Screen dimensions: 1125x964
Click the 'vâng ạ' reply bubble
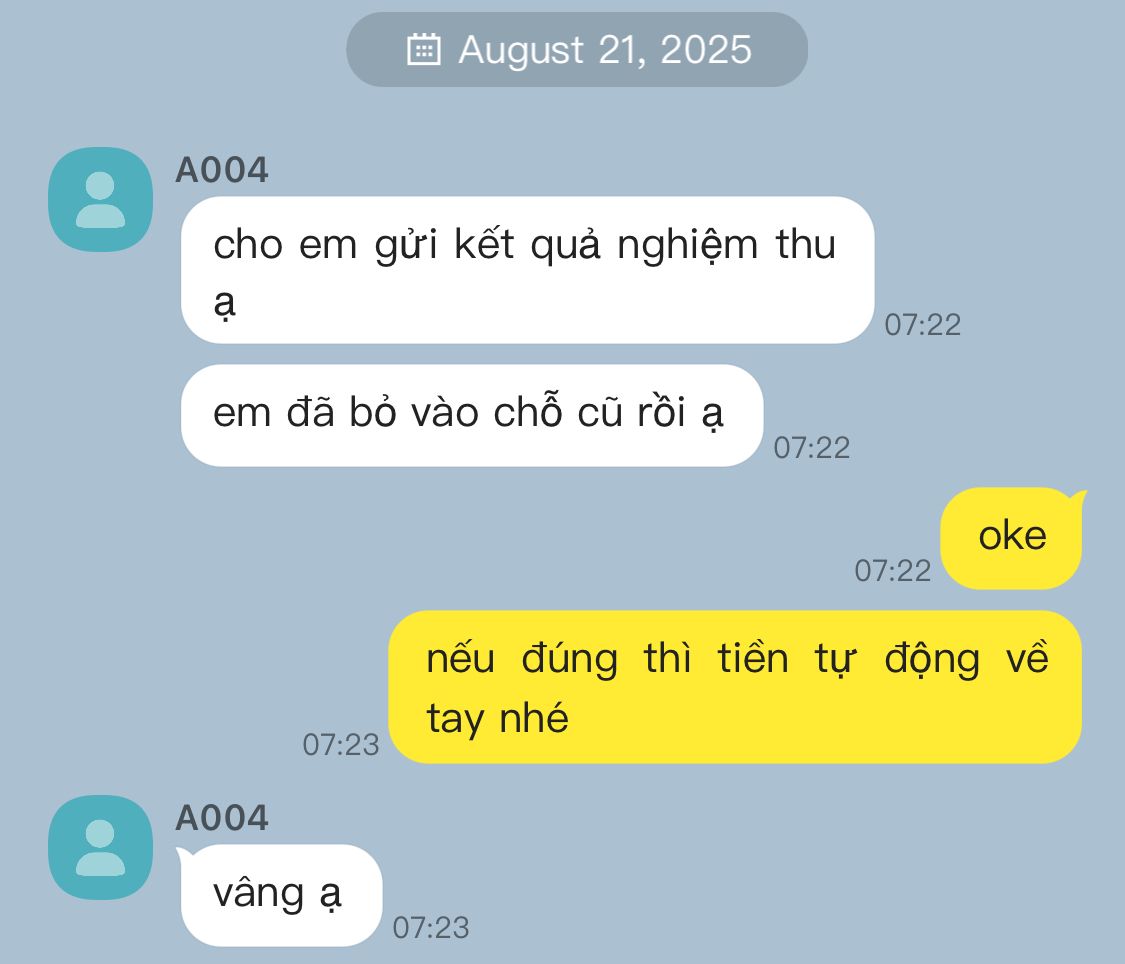280,895
